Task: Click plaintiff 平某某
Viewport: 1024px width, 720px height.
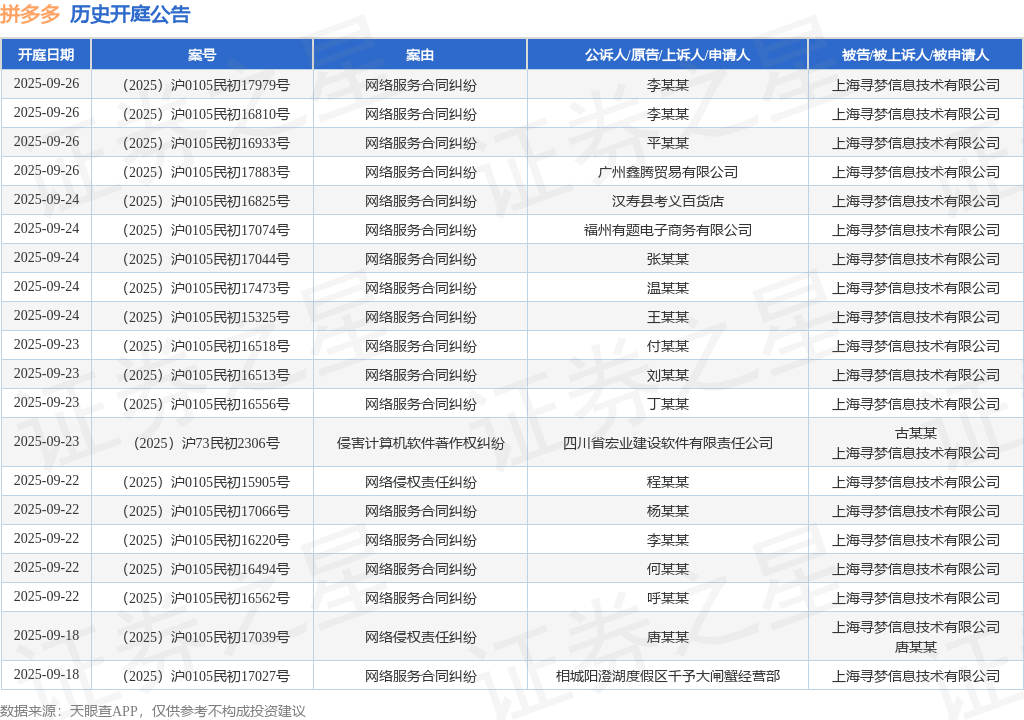Action: (667, 143)
